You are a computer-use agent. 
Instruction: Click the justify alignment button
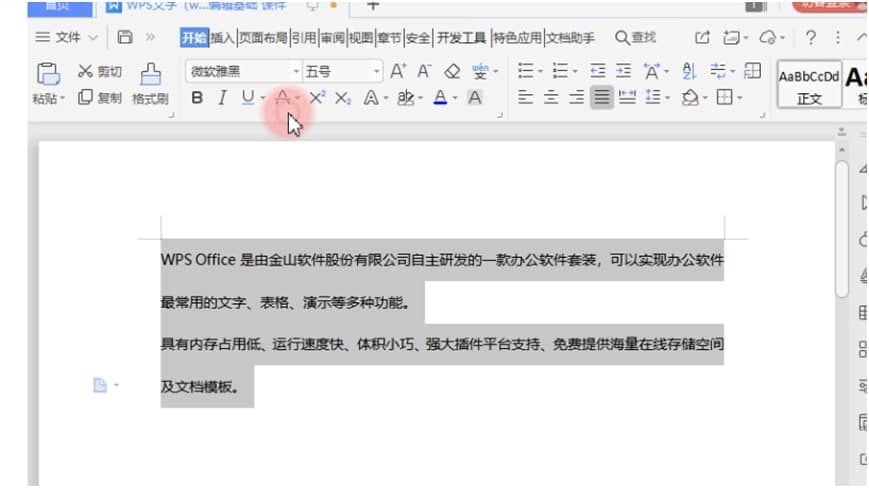(x=602, y=98)
